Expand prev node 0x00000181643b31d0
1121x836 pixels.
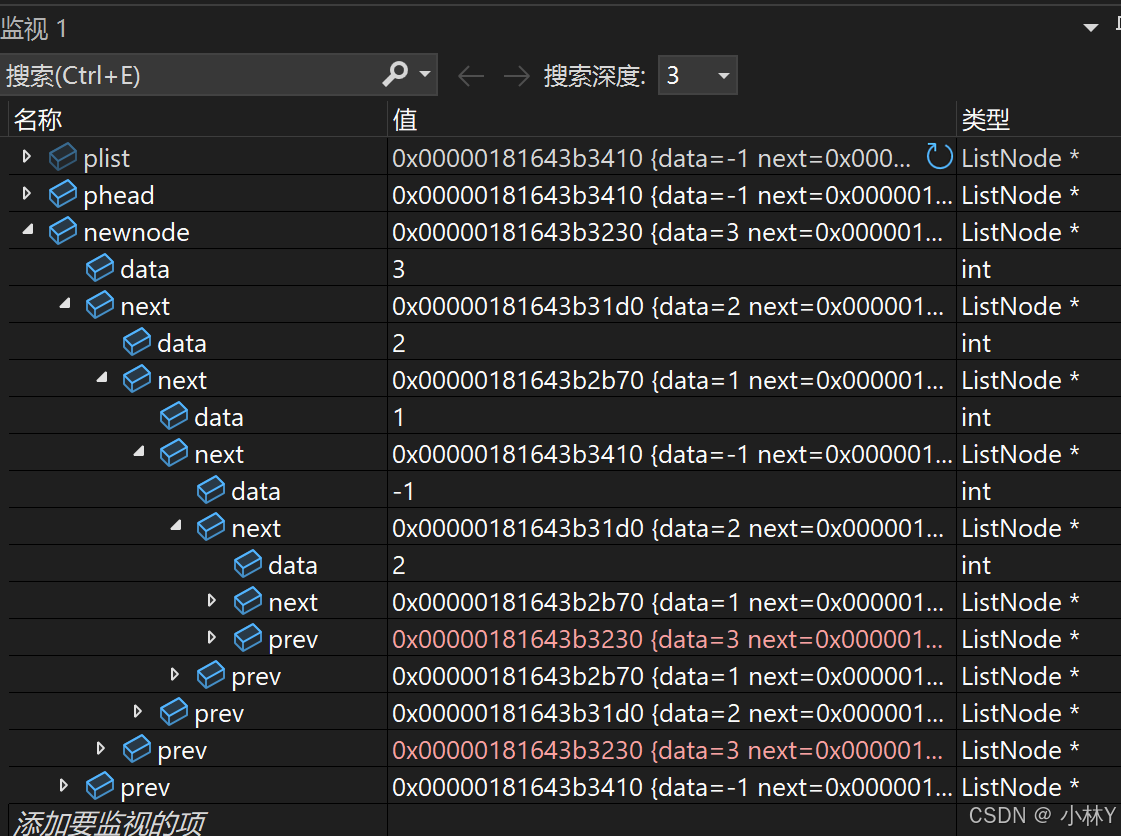[x=137, y=711]
